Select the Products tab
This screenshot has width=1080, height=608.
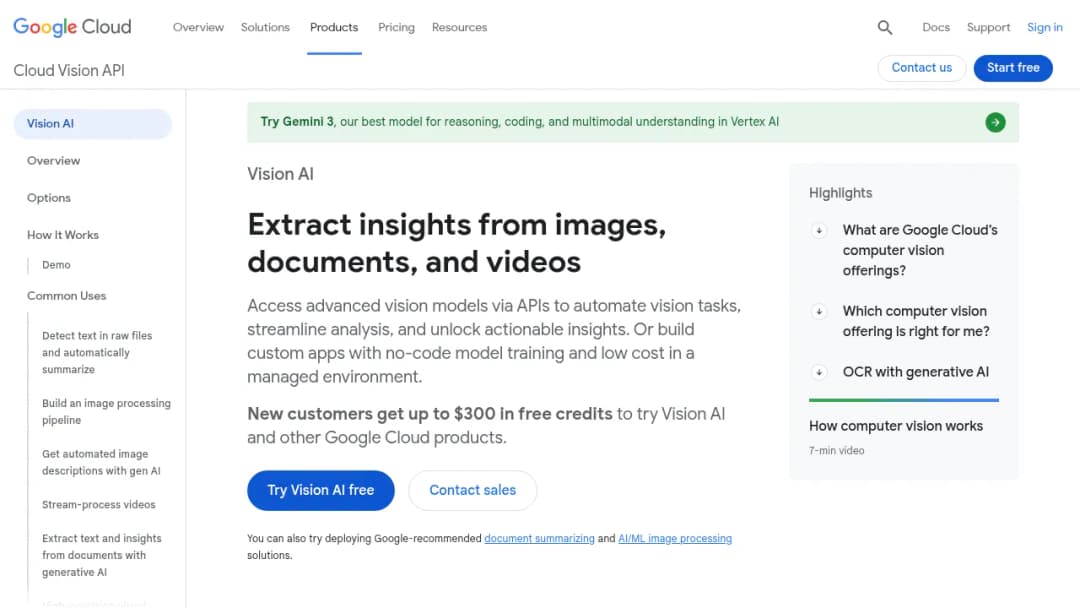point(334,28)
